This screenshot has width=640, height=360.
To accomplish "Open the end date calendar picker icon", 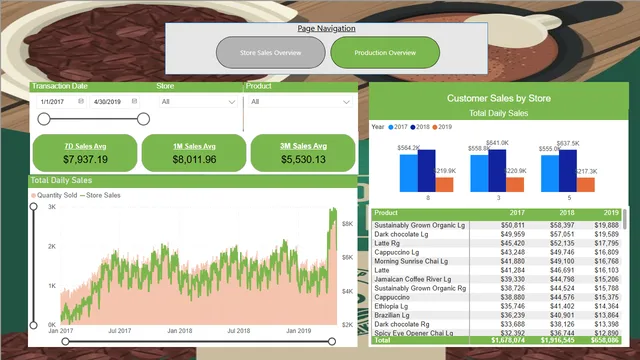I will pyautogui.click(x=134, y=101).
